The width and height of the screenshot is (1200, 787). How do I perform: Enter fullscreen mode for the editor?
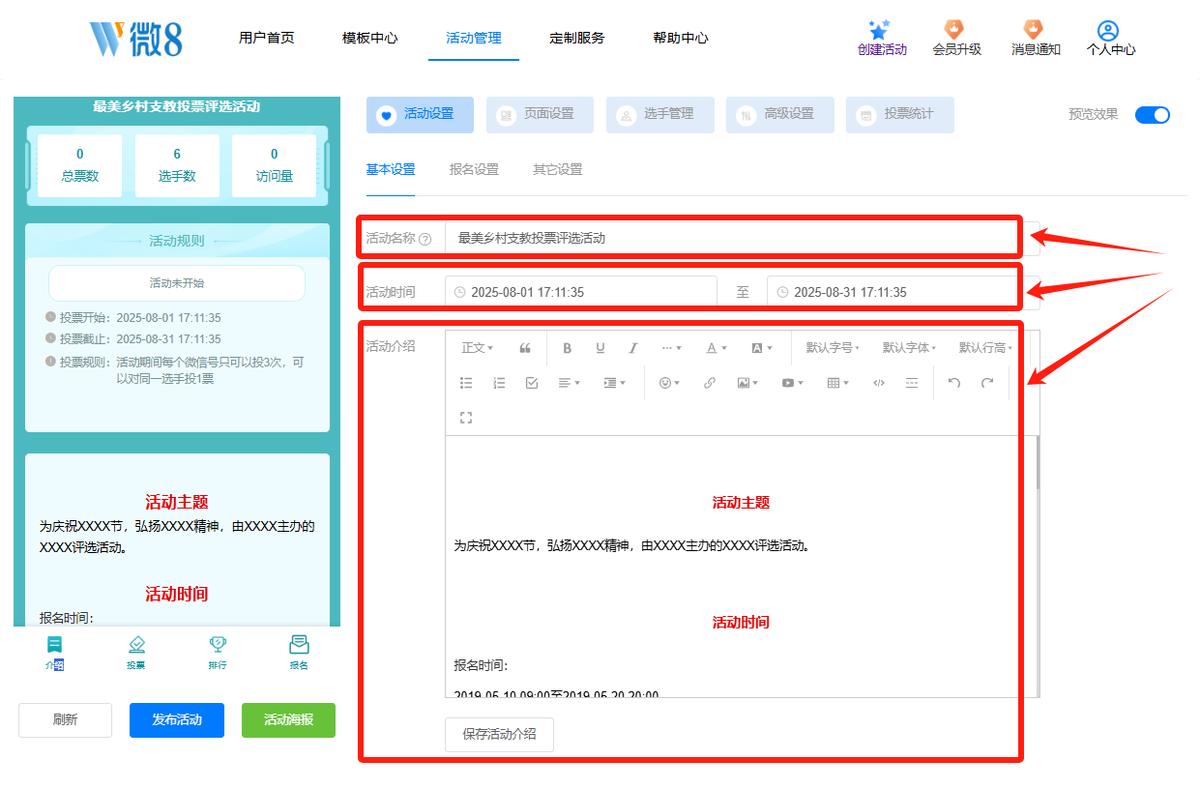pyautogui.click(x=466, y=418)
